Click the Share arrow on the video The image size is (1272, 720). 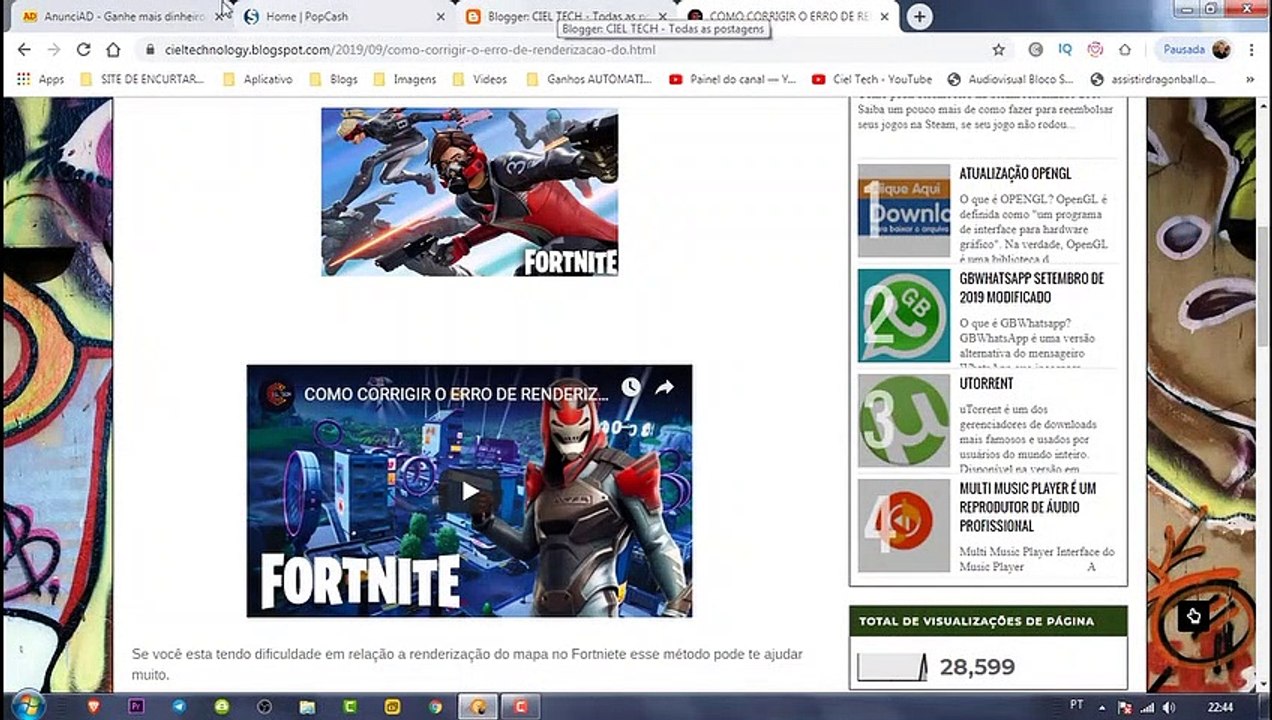(x=664, y=388)
